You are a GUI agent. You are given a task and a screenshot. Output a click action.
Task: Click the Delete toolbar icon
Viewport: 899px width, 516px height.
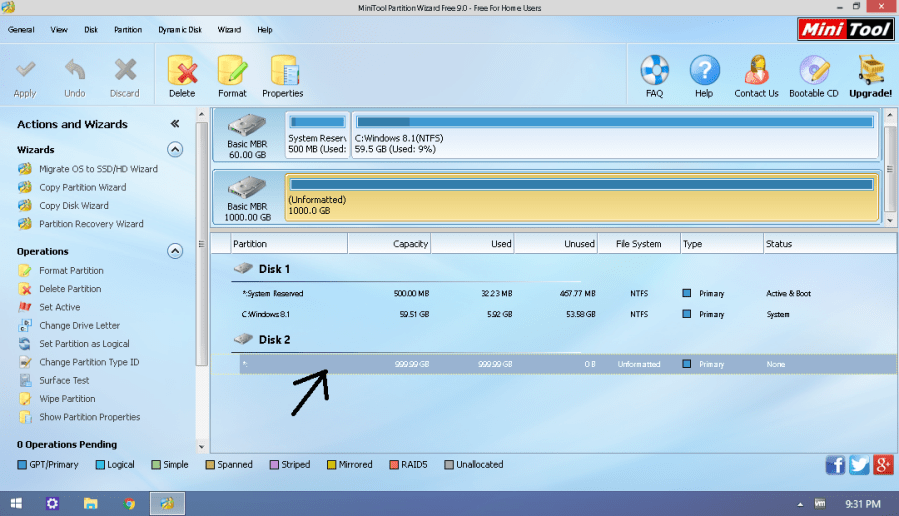[x=182, y=75]
